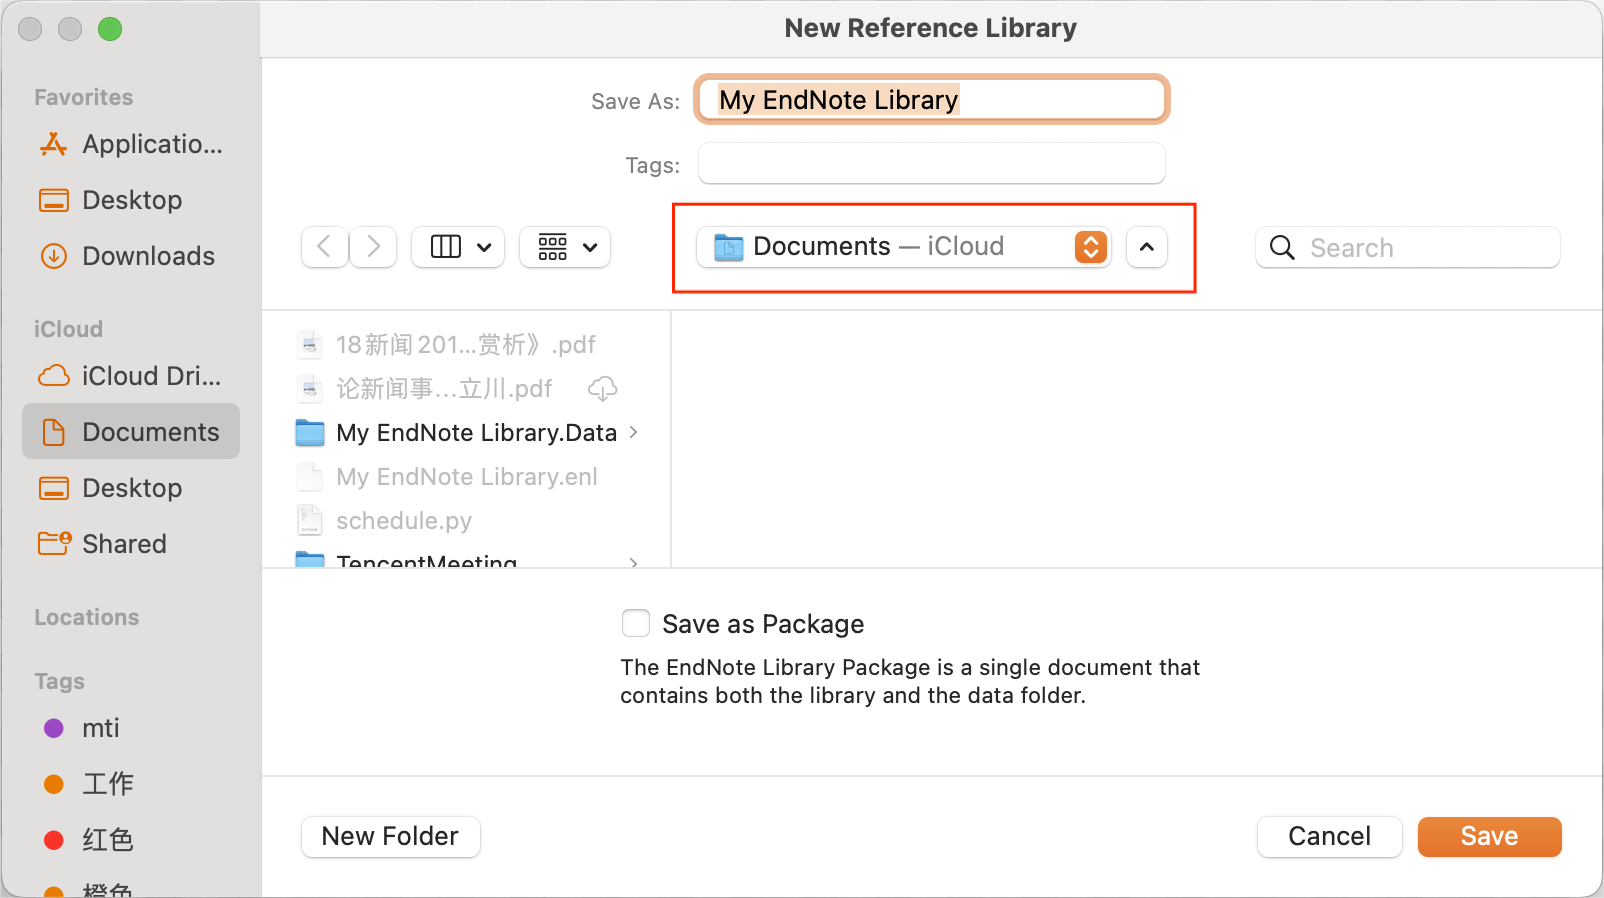The image size is (1604, 898).
Task: Click the iCloud download icon beside the PDF
Action: 602,389
